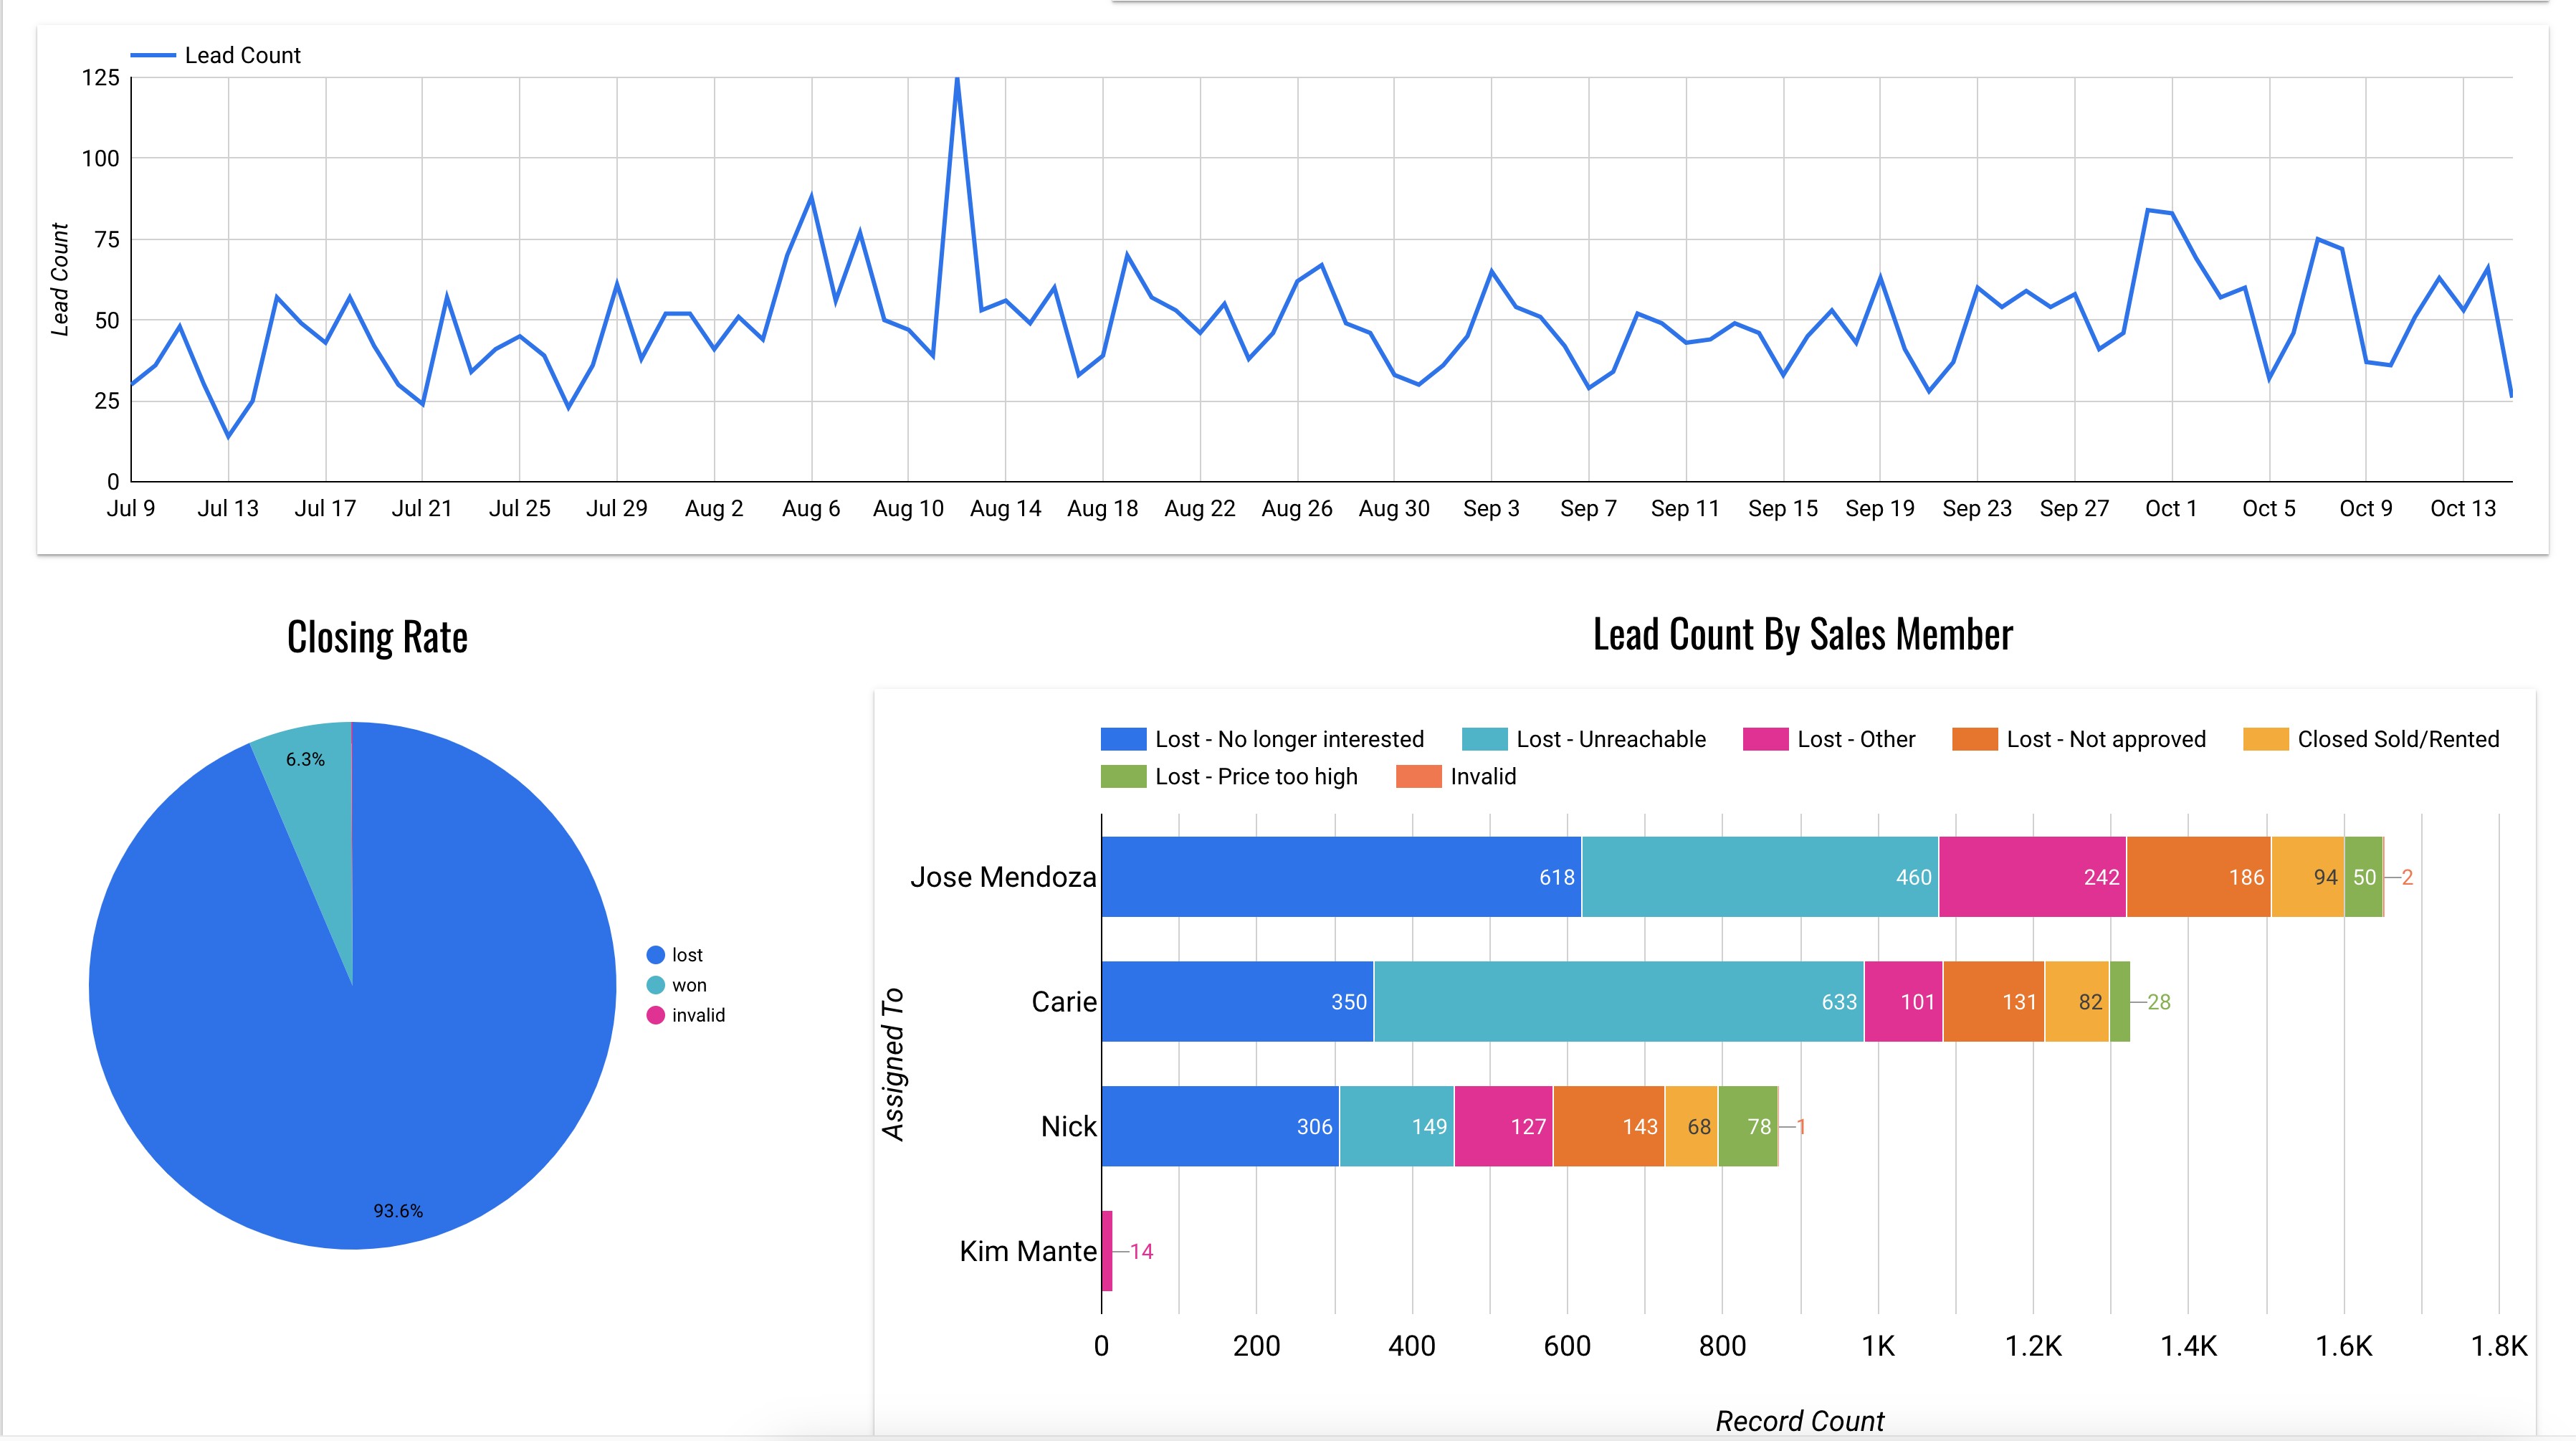Select Nick's 149 Unreachable segment

coord(1396,1127)
